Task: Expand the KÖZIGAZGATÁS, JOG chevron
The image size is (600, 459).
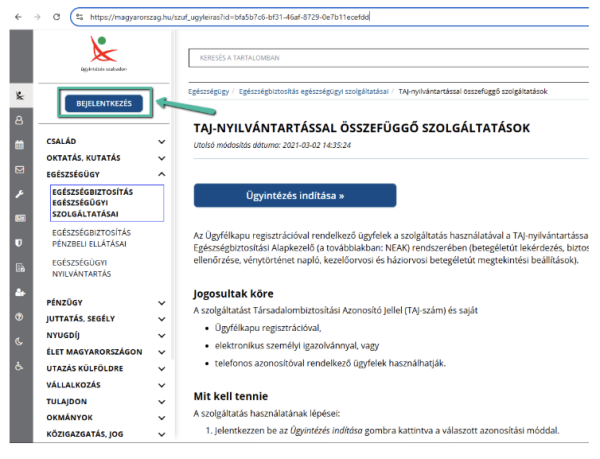Action: [x=162, y=434]
